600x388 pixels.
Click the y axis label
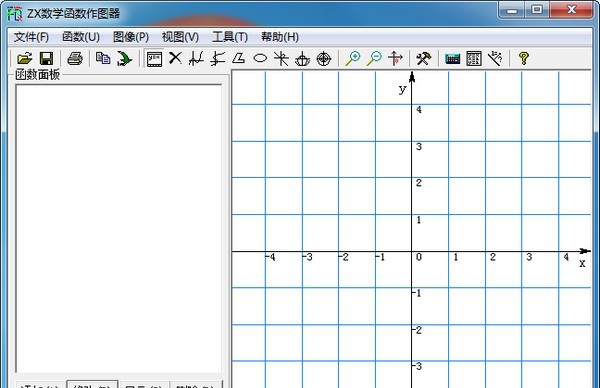coord(402,89)
